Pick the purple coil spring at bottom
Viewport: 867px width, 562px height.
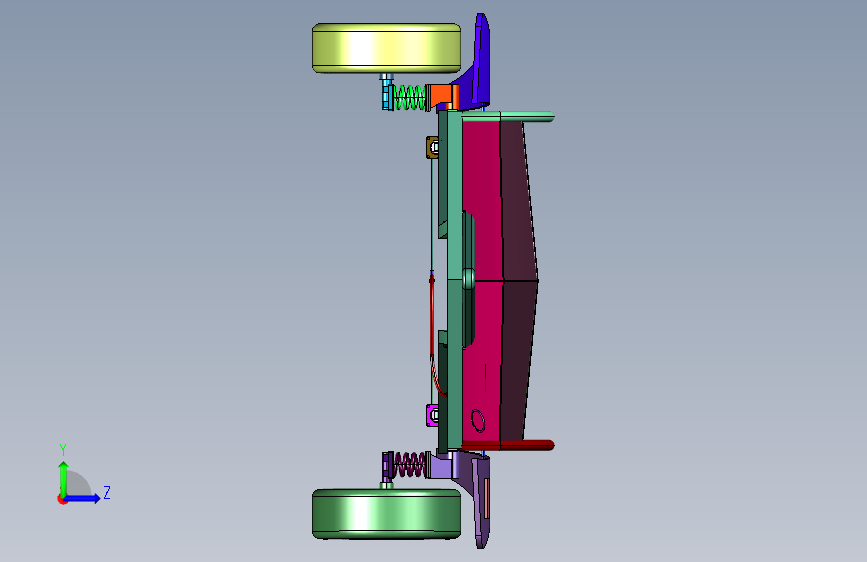[409, 465]
